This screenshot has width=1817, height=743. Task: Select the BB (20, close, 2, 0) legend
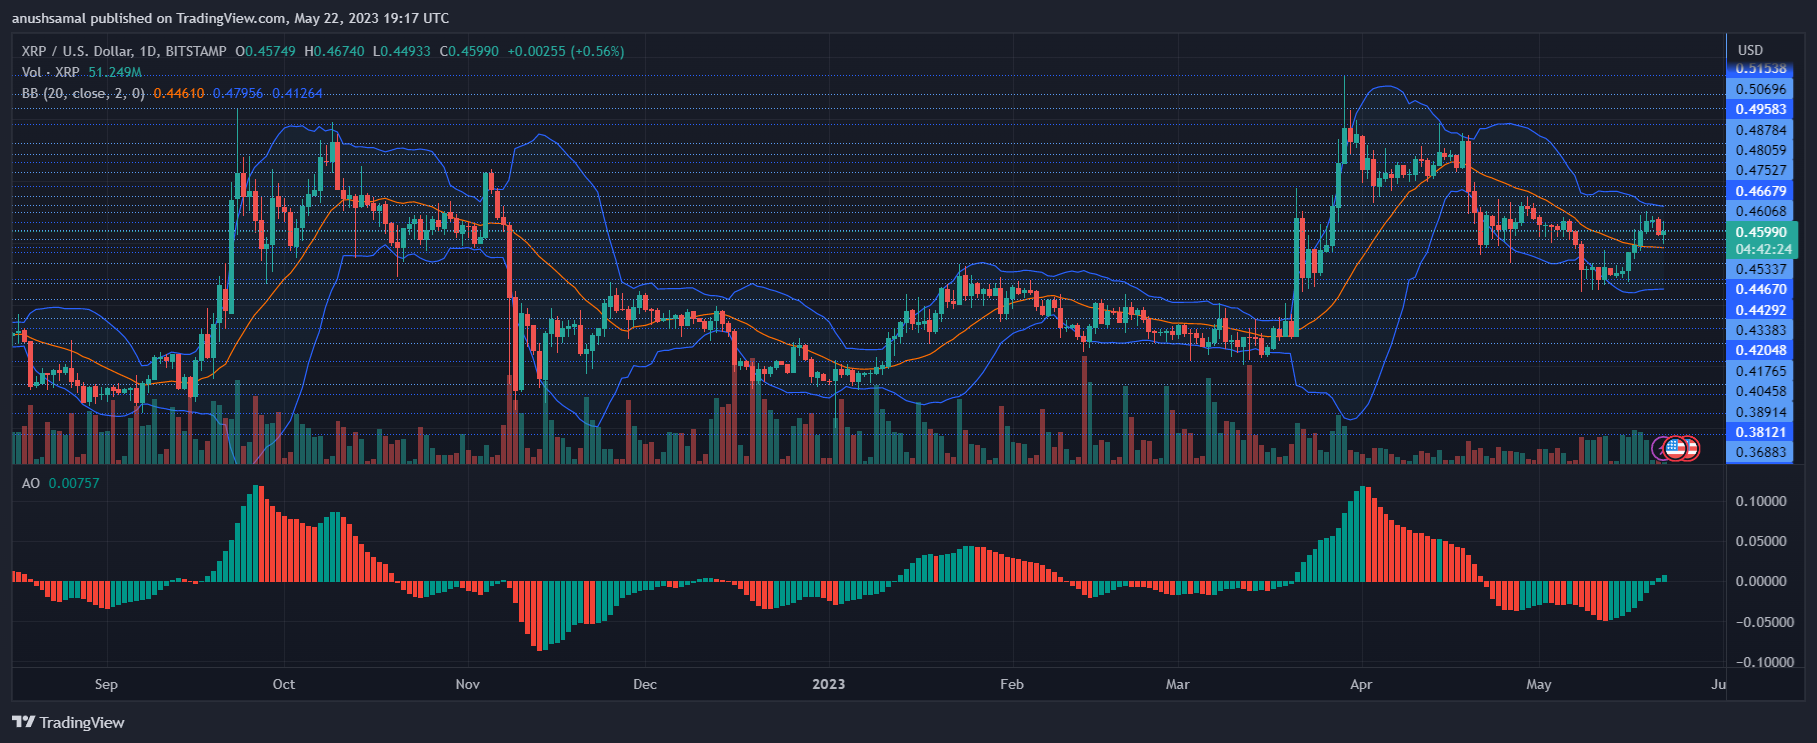click(x=83, y=93)
